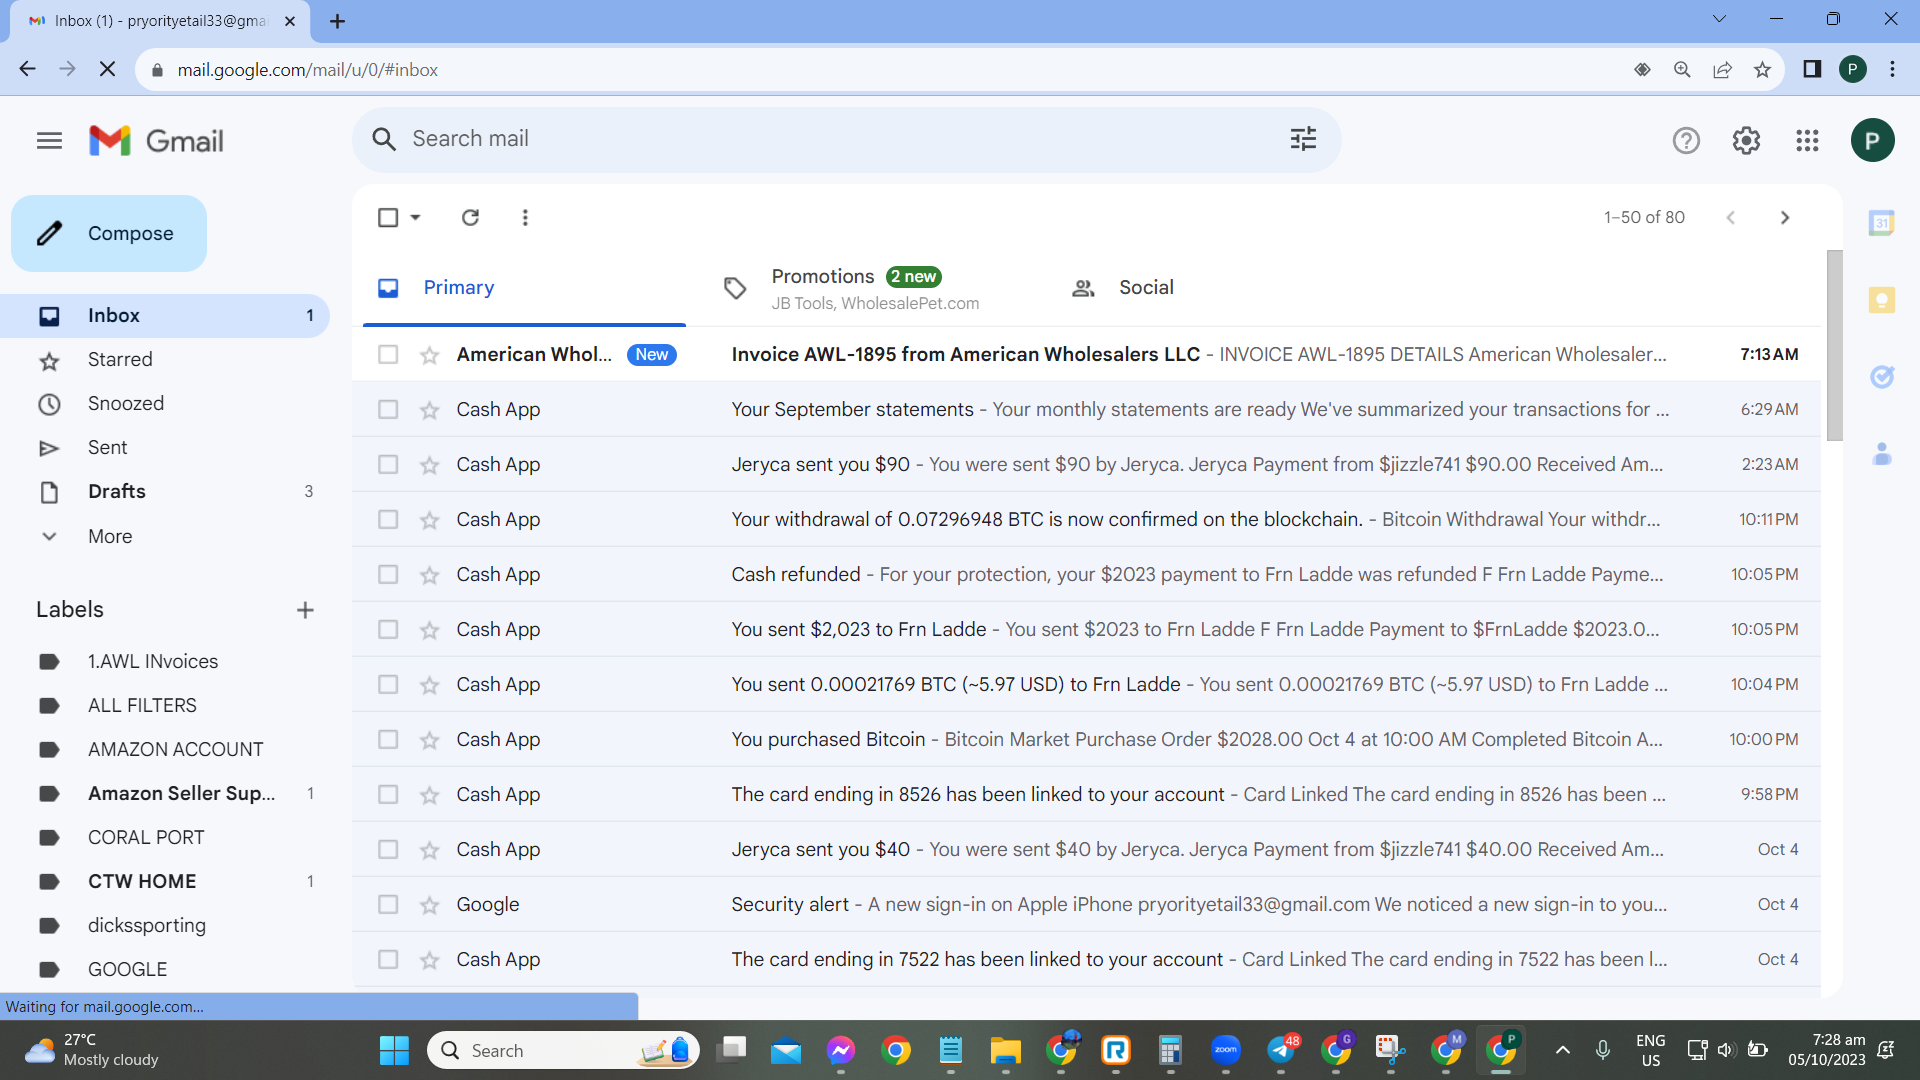Open Gmail Support help icon
The width and height of the screenshot is (1920, 1080).
coord(1686,141)
